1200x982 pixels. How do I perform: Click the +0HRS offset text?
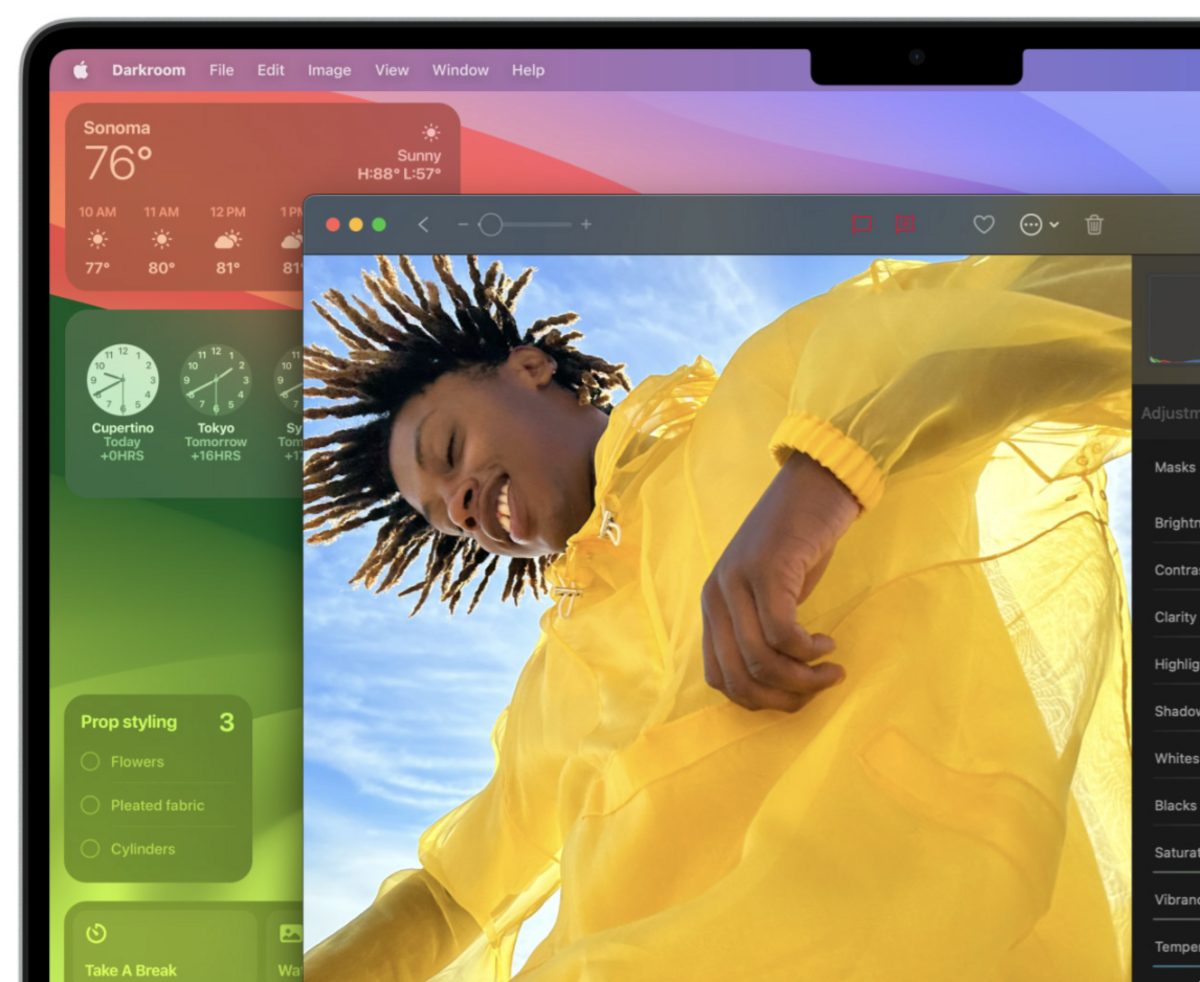tap(122, 456)
